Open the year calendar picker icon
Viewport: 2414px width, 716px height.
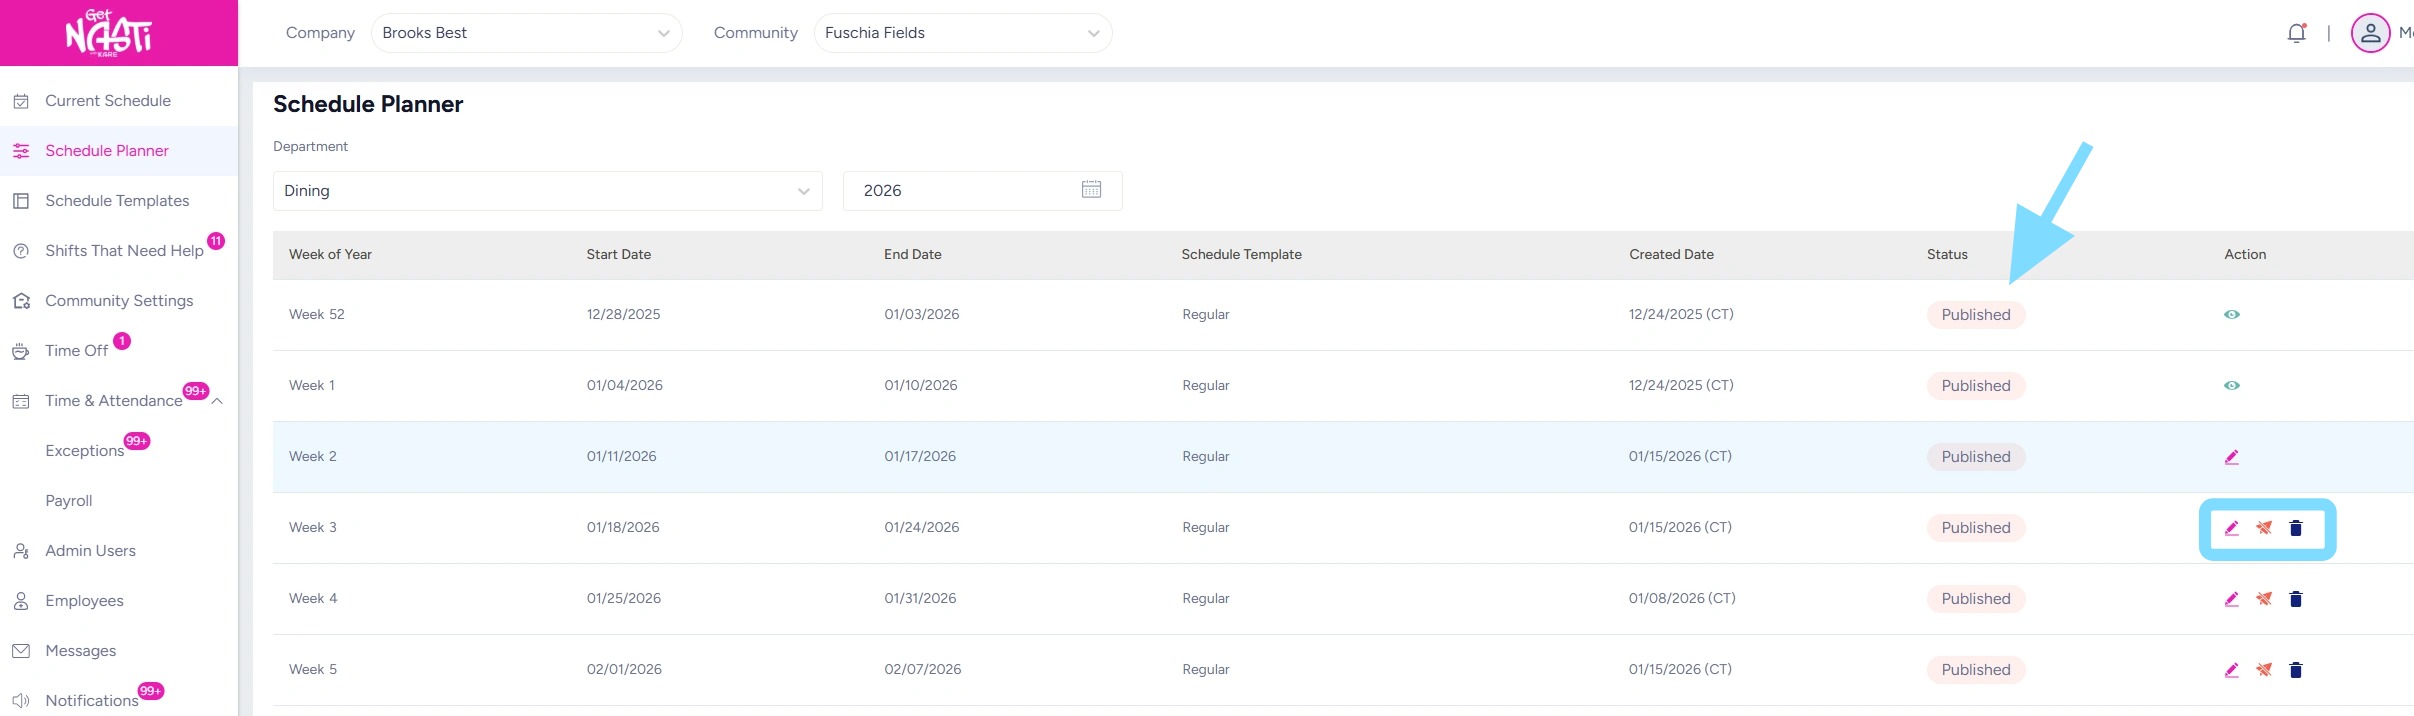pos(1091,190)
